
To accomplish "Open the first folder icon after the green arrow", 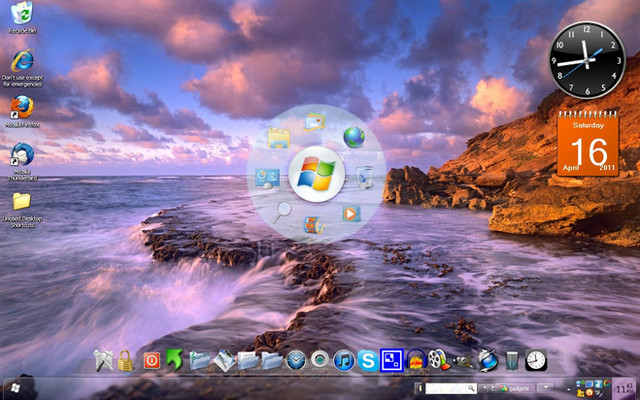I will click(x=200, y=361).
